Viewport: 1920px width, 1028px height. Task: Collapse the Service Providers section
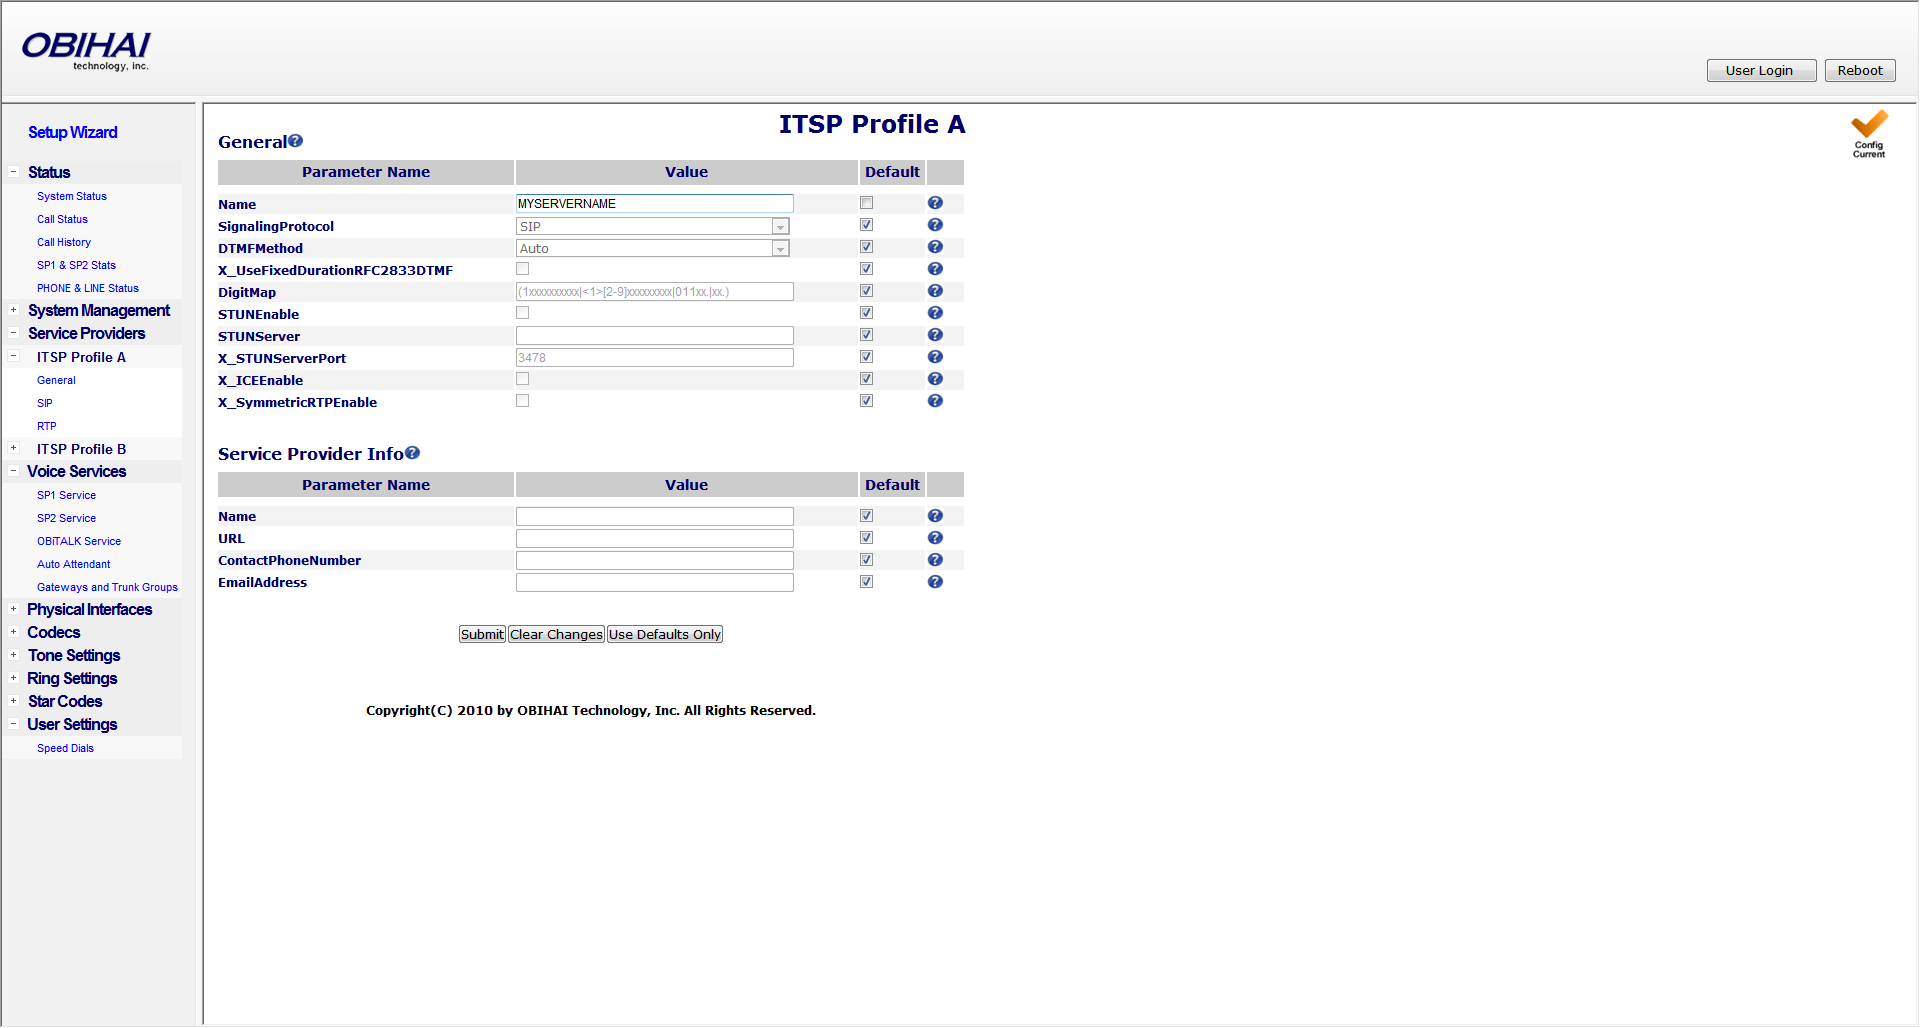click(x=14, y=333)
